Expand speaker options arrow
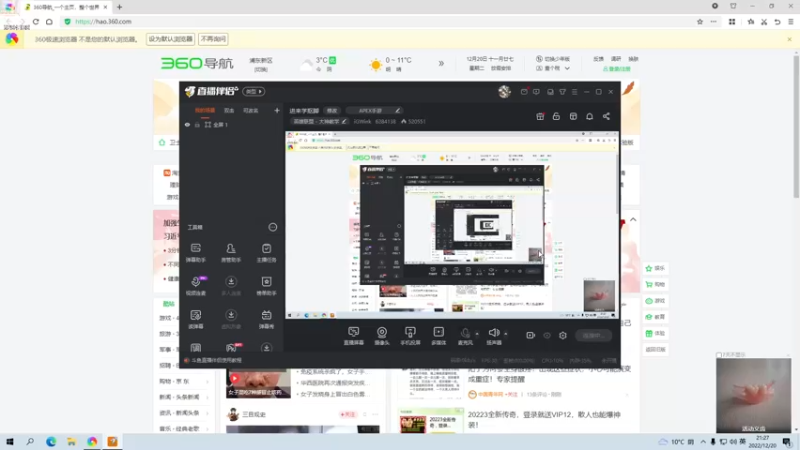800x450 pixels. point(506,334)
